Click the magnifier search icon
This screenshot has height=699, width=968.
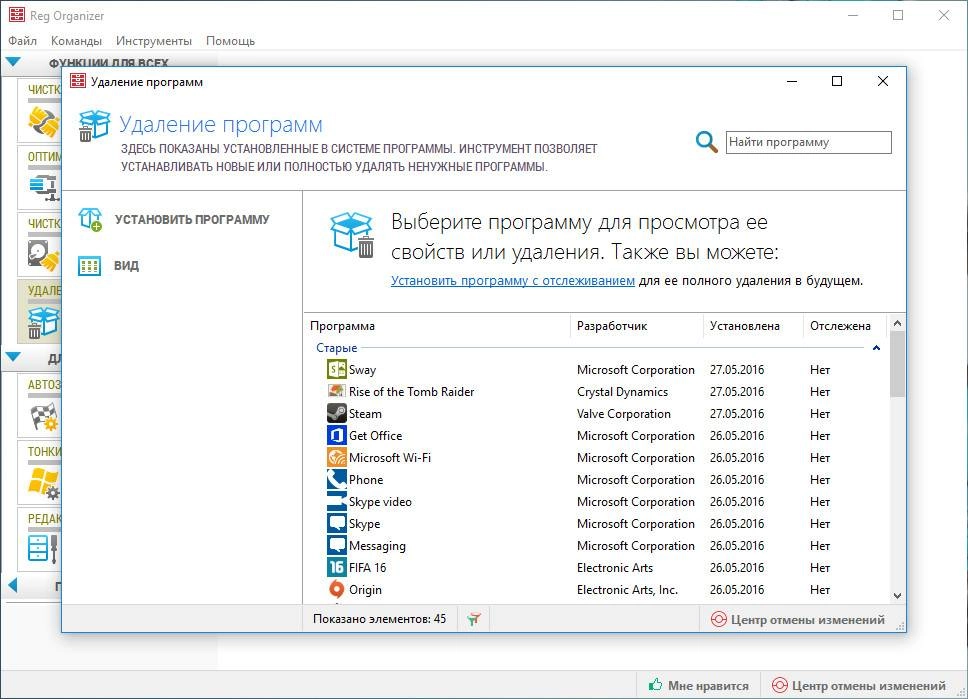(x=706, y=142)
